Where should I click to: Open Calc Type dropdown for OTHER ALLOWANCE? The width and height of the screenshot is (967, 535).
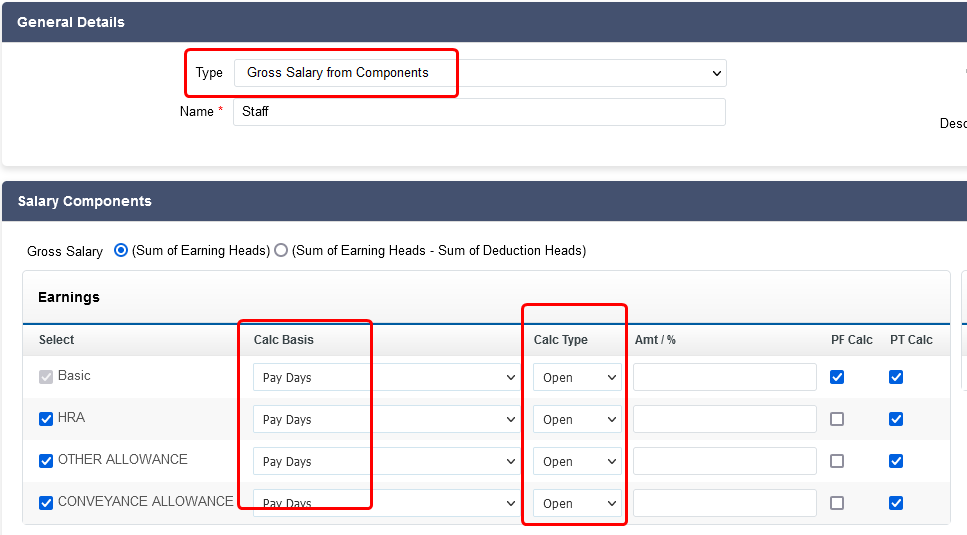tap(577, 461)
